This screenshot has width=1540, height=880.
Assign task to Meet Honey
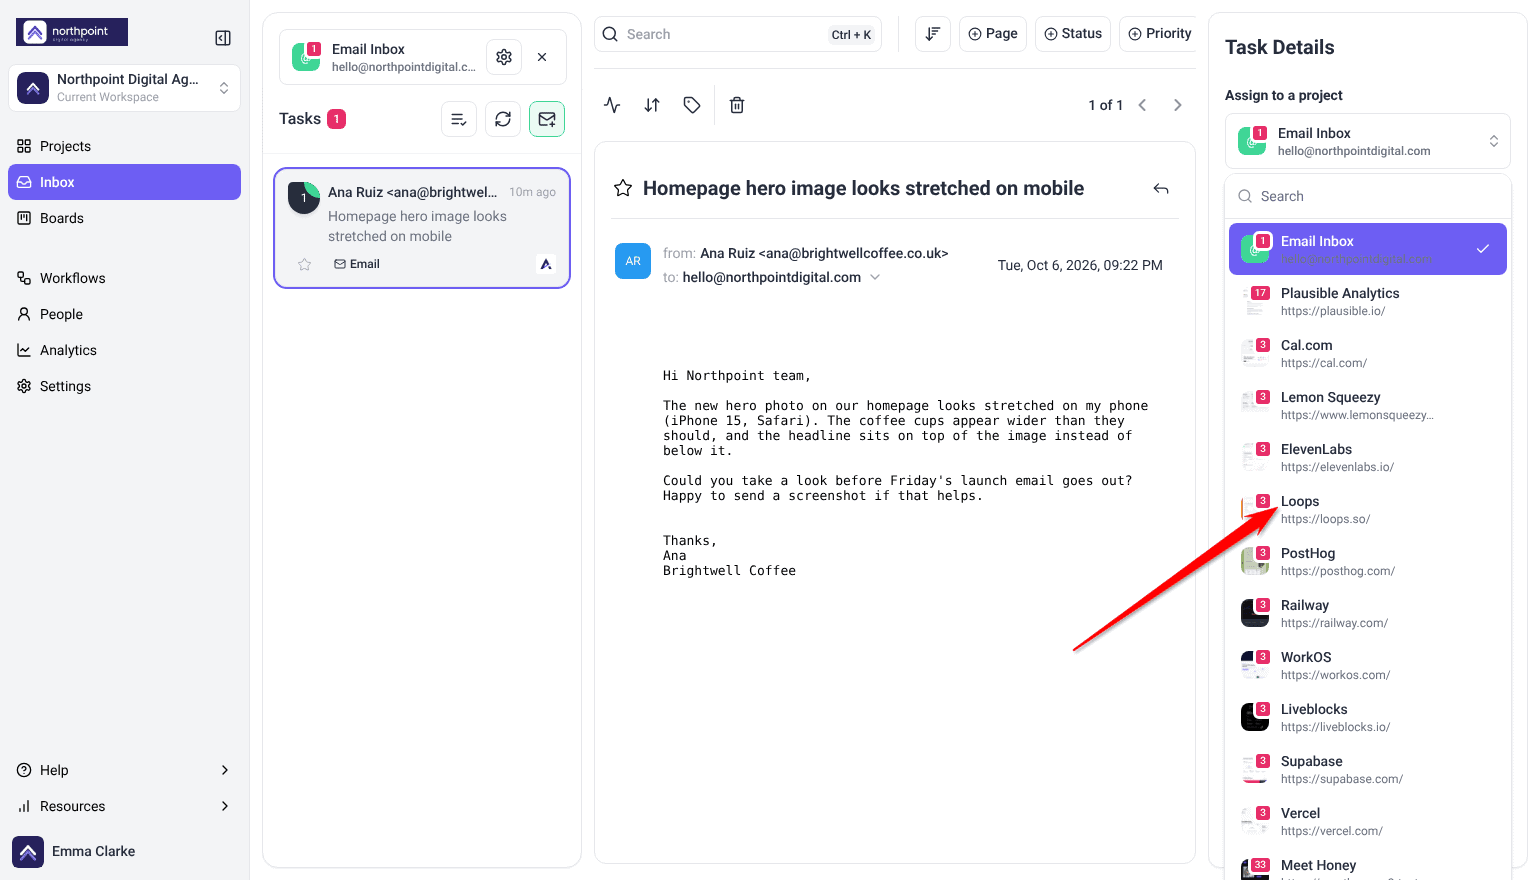(x=1368, y=866)
